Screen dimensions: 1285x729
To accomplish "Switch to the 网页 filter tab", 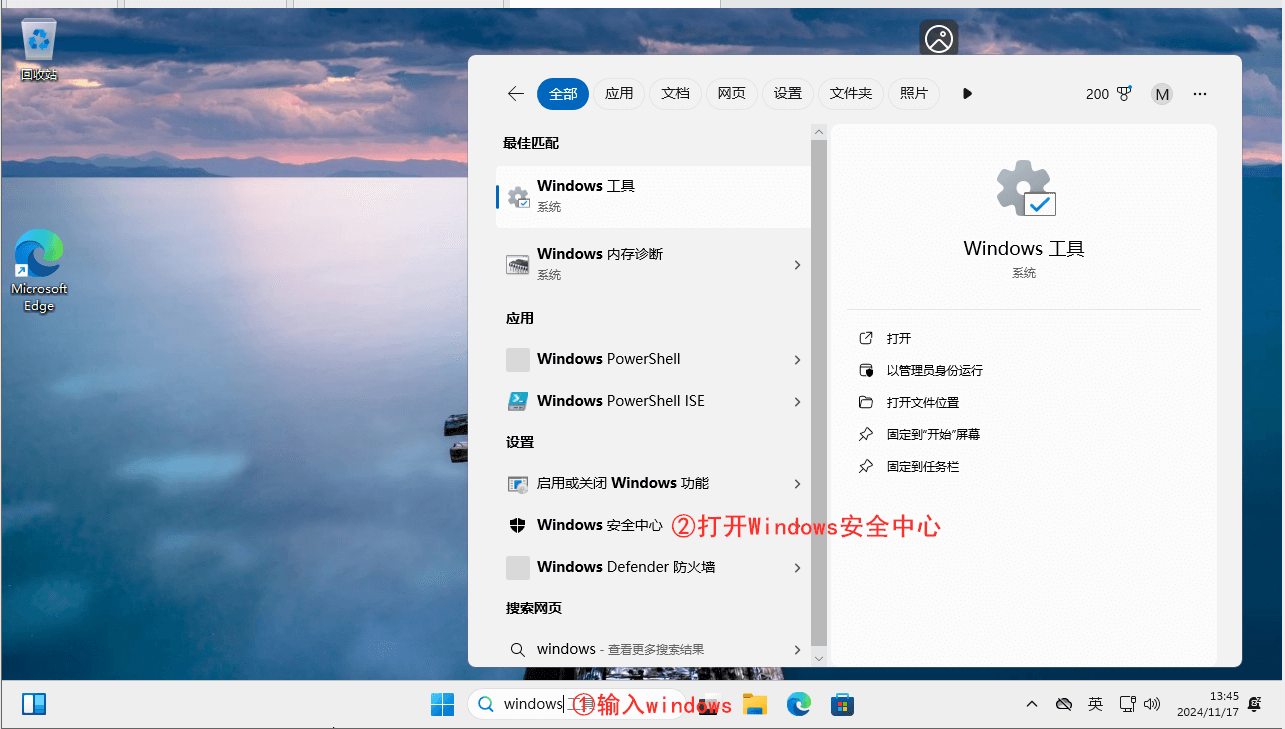I will [x=731, y=94].
